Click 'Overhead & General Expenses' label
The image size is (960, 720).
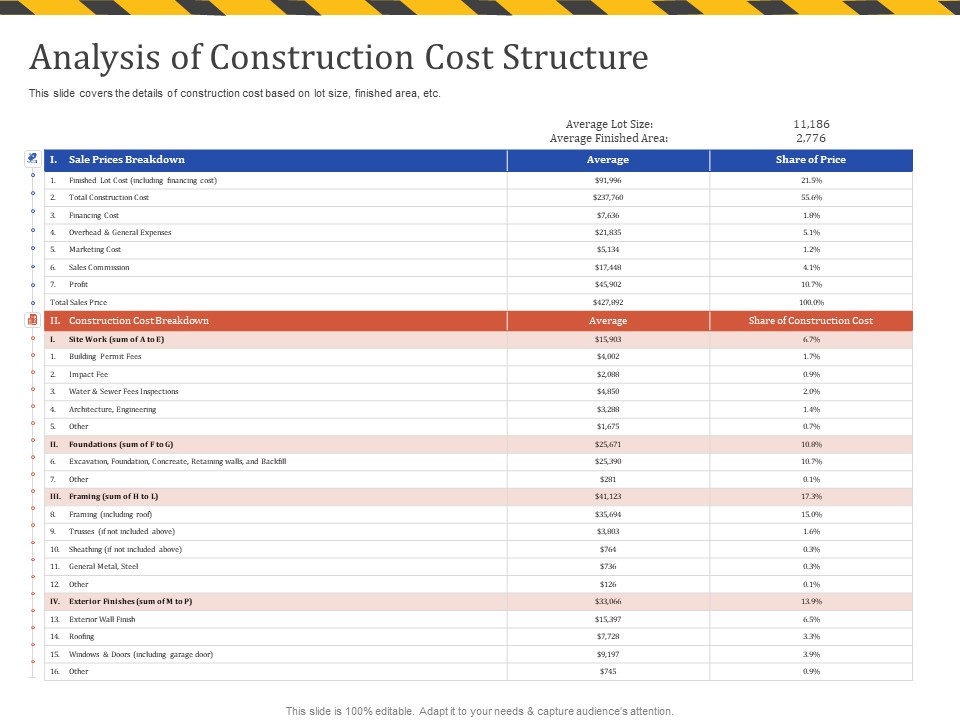(x=120, y=233)
